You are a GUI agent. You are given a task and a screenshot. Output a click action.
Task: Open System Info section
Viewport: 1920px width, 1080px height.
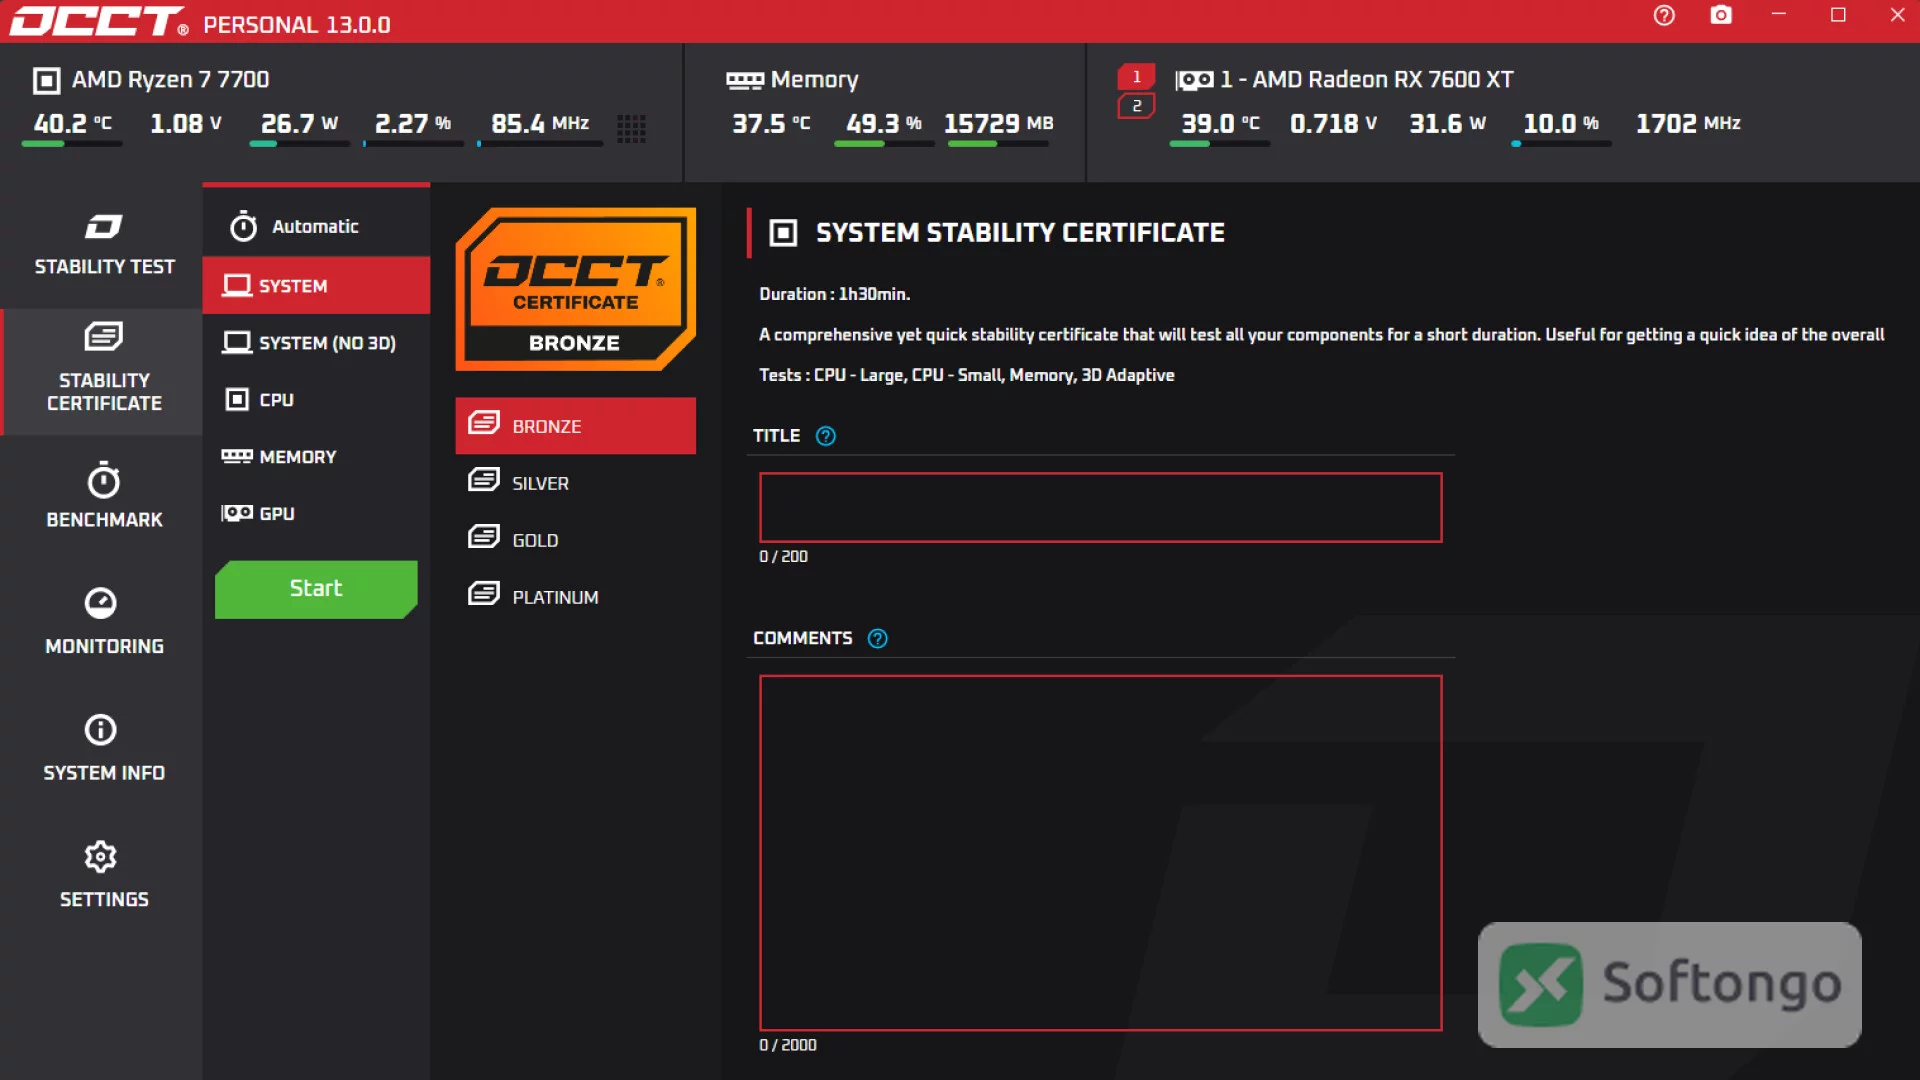[104, 748]
